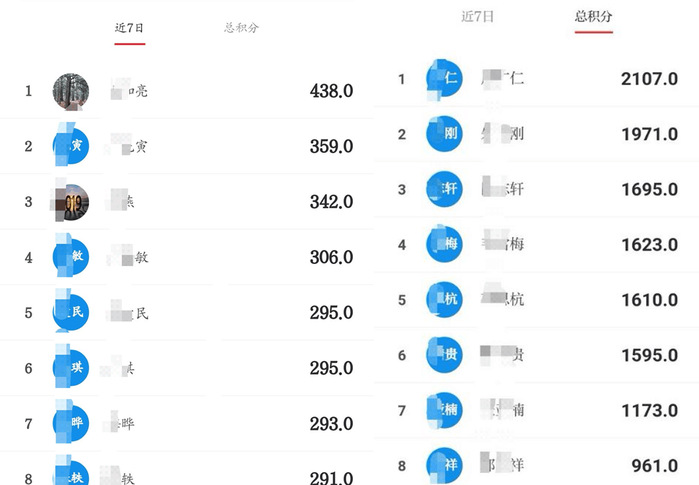Click the blue avatar labeled 琪
This screenshot has height=485, width=699.
pos(72,368)
